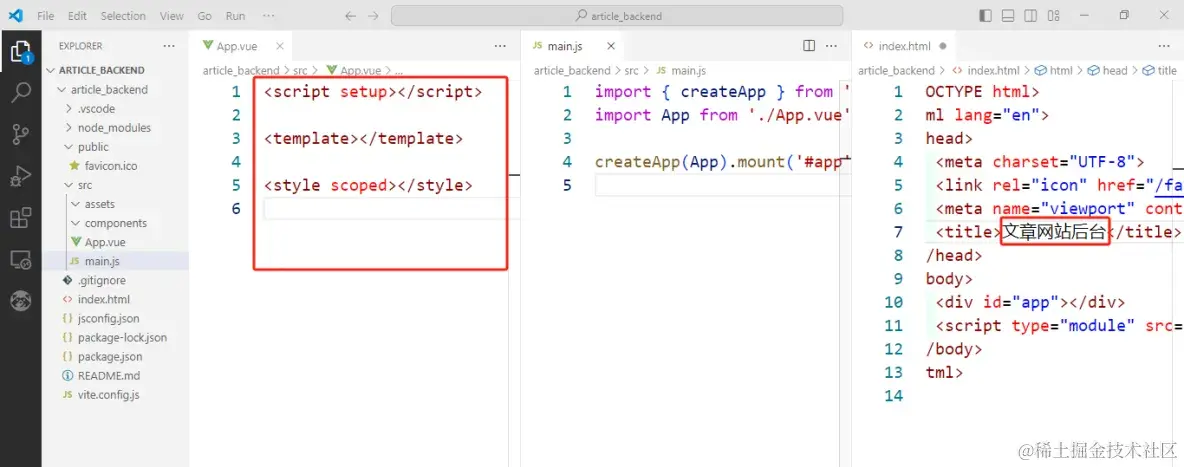
Task: Open the Run and Debug view
Action: [20, 177]
